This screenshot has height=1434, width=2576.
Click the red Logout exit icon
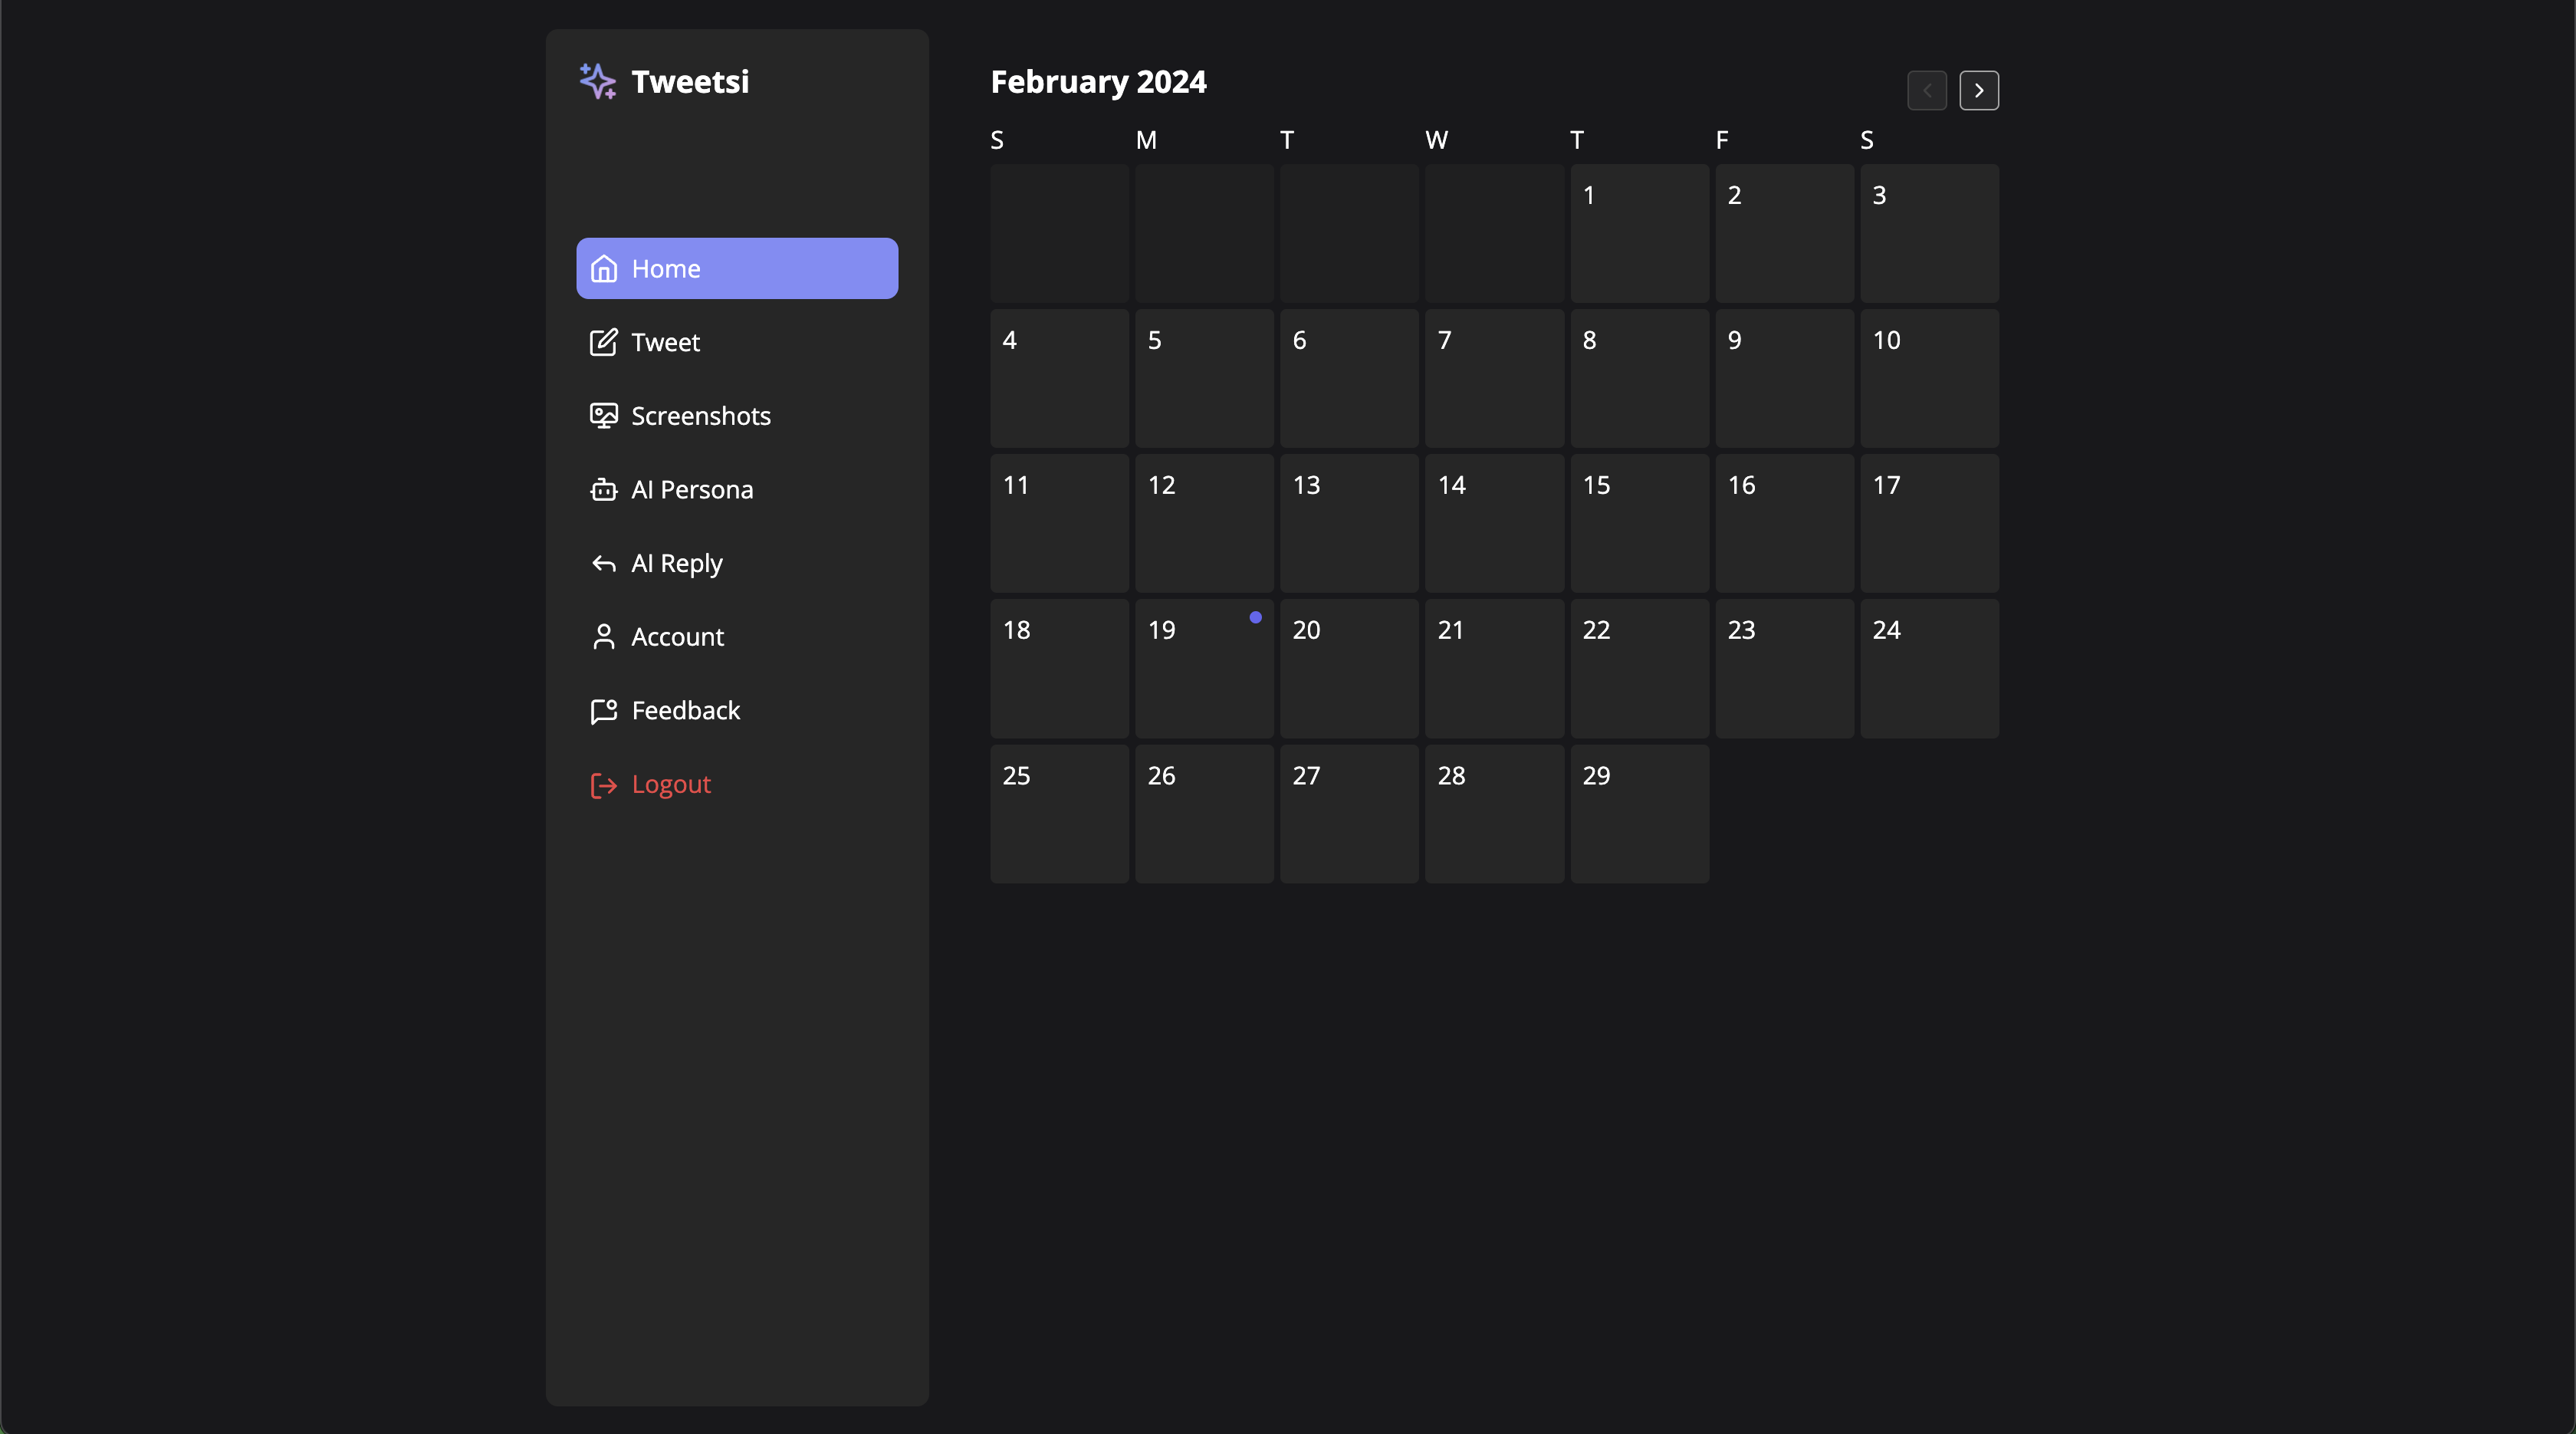(603, 785)
